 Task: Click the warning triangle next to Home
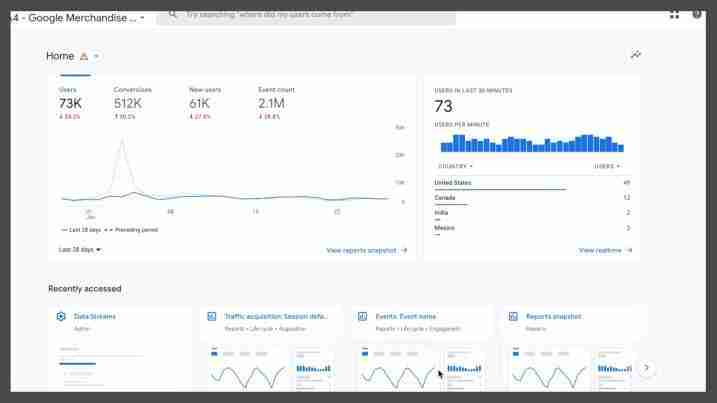[84, 56]
